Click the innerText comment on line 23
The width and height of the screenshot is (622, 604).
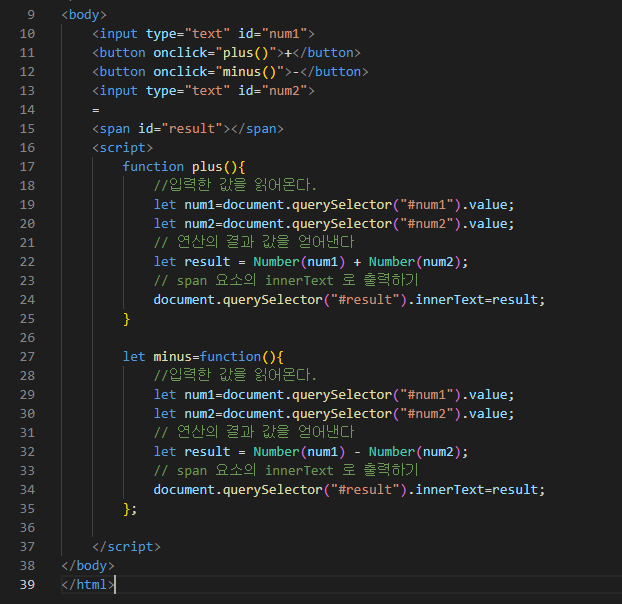coord(286,280)
